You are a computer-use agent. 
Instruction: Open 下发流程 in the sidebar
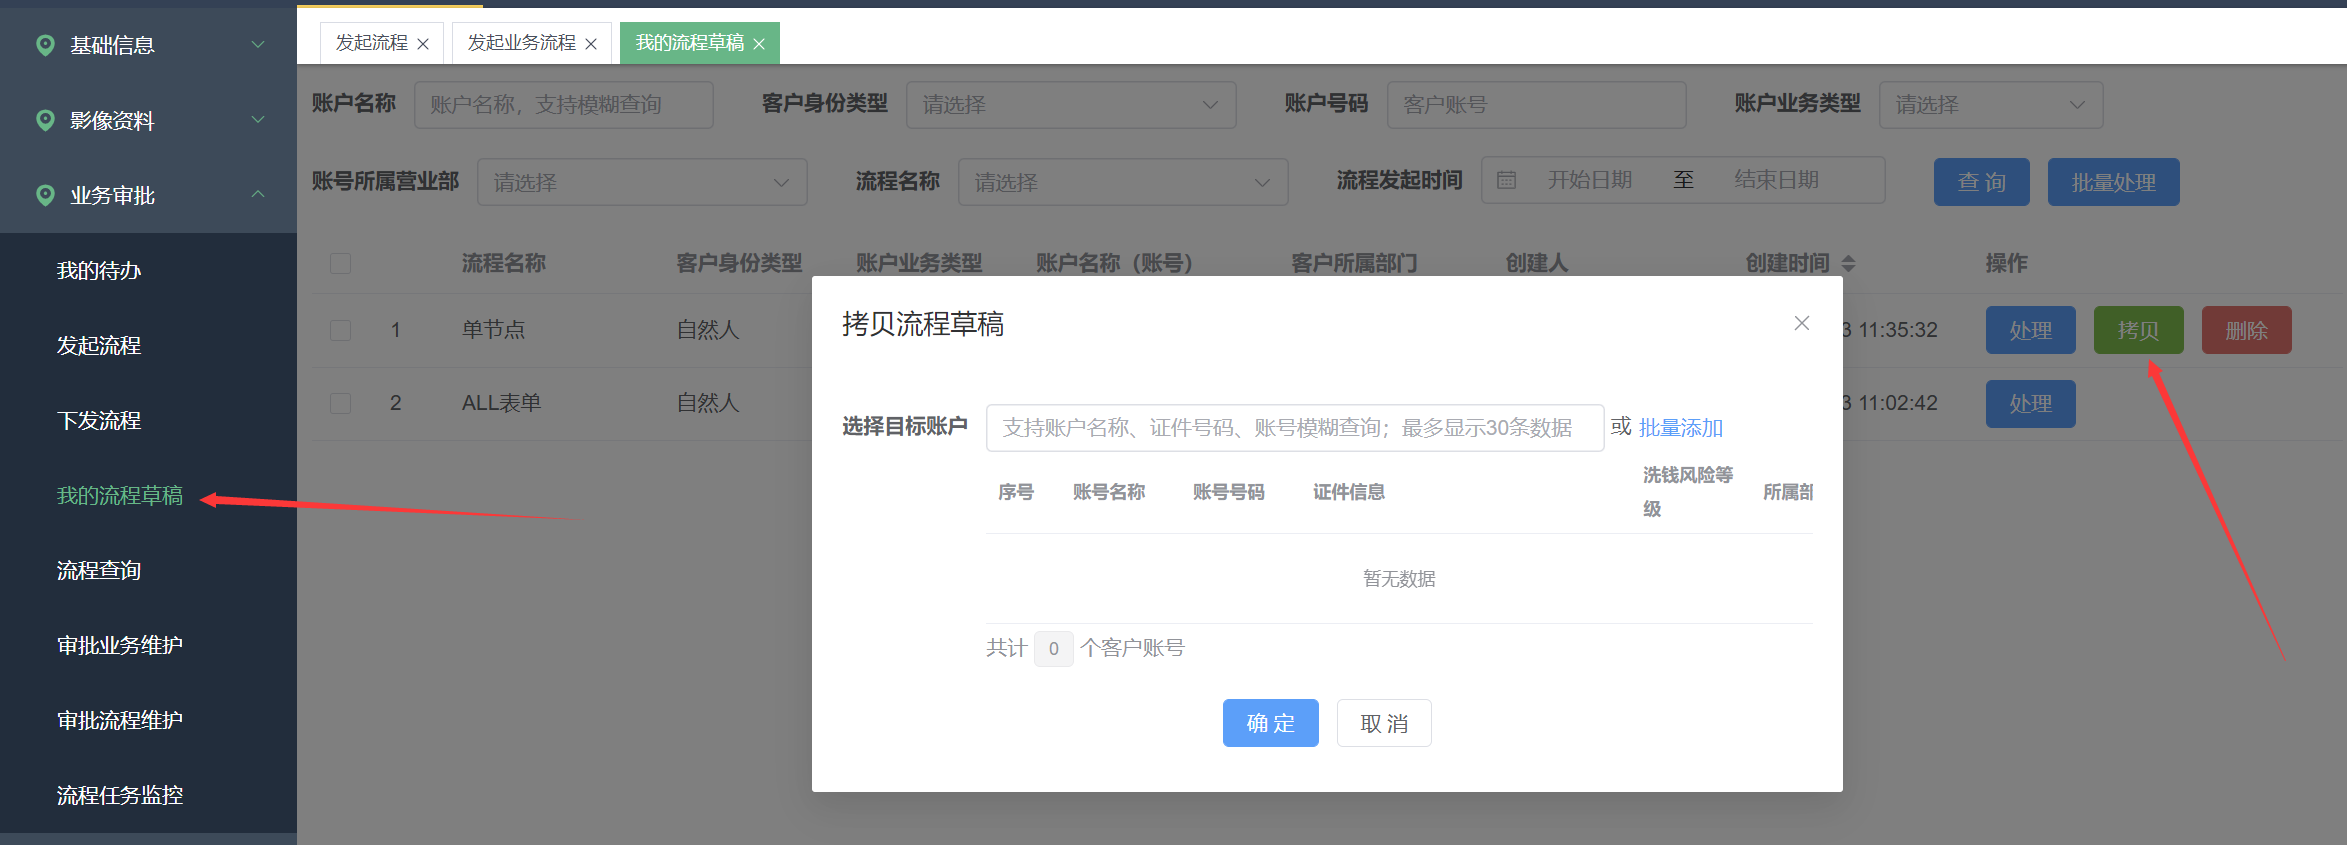point(99,421)
